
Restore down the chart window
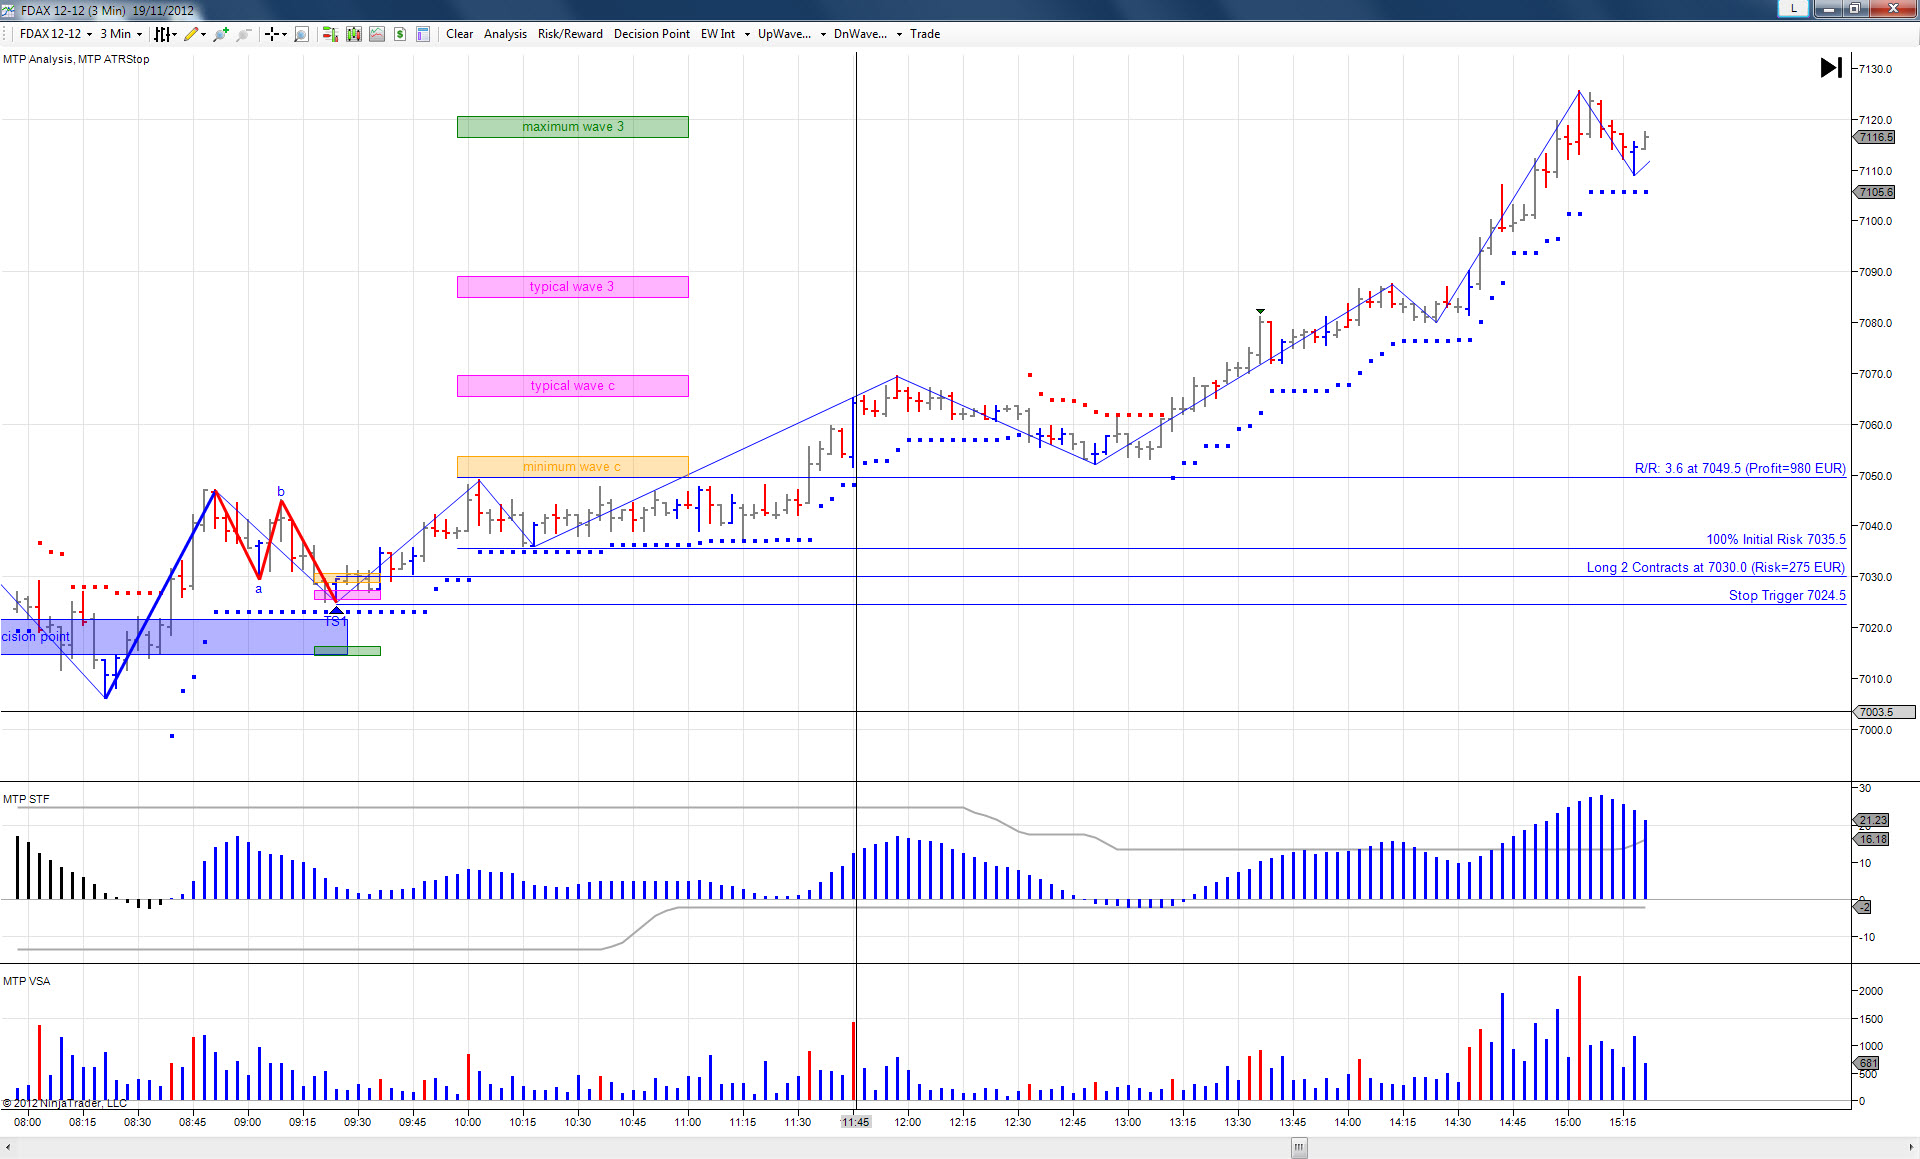(x=1855, y=9)
